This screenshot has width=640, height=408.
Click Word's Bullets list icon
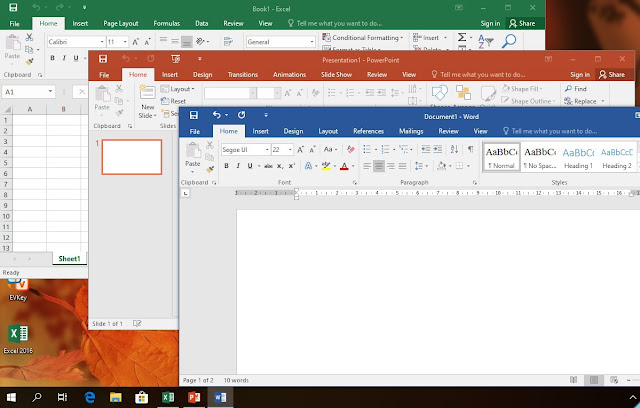(x=367, y=149)
